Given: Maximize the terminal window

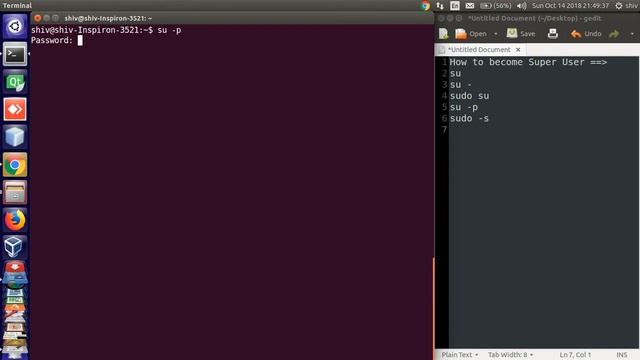Looking at the screenshot, I should [x=56, y=18].
